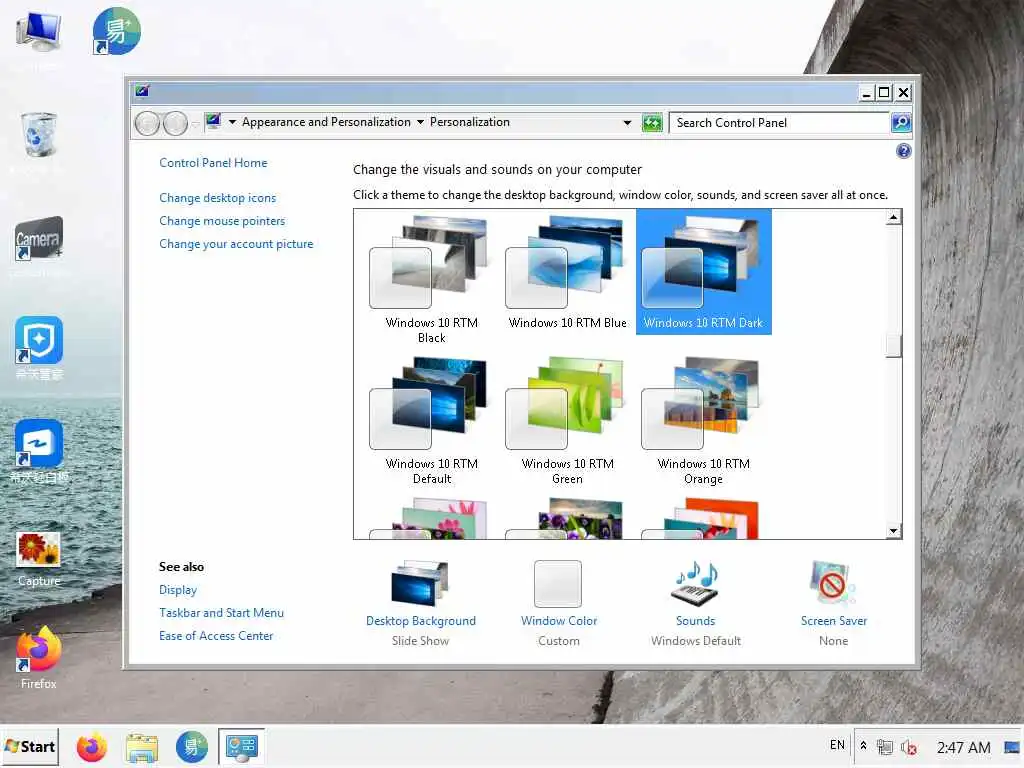Image resolution: width=1024 pixels, height=768 pixels.
Task: Apply the Windows 10 RTM Green theme
Action: [567, 420]
